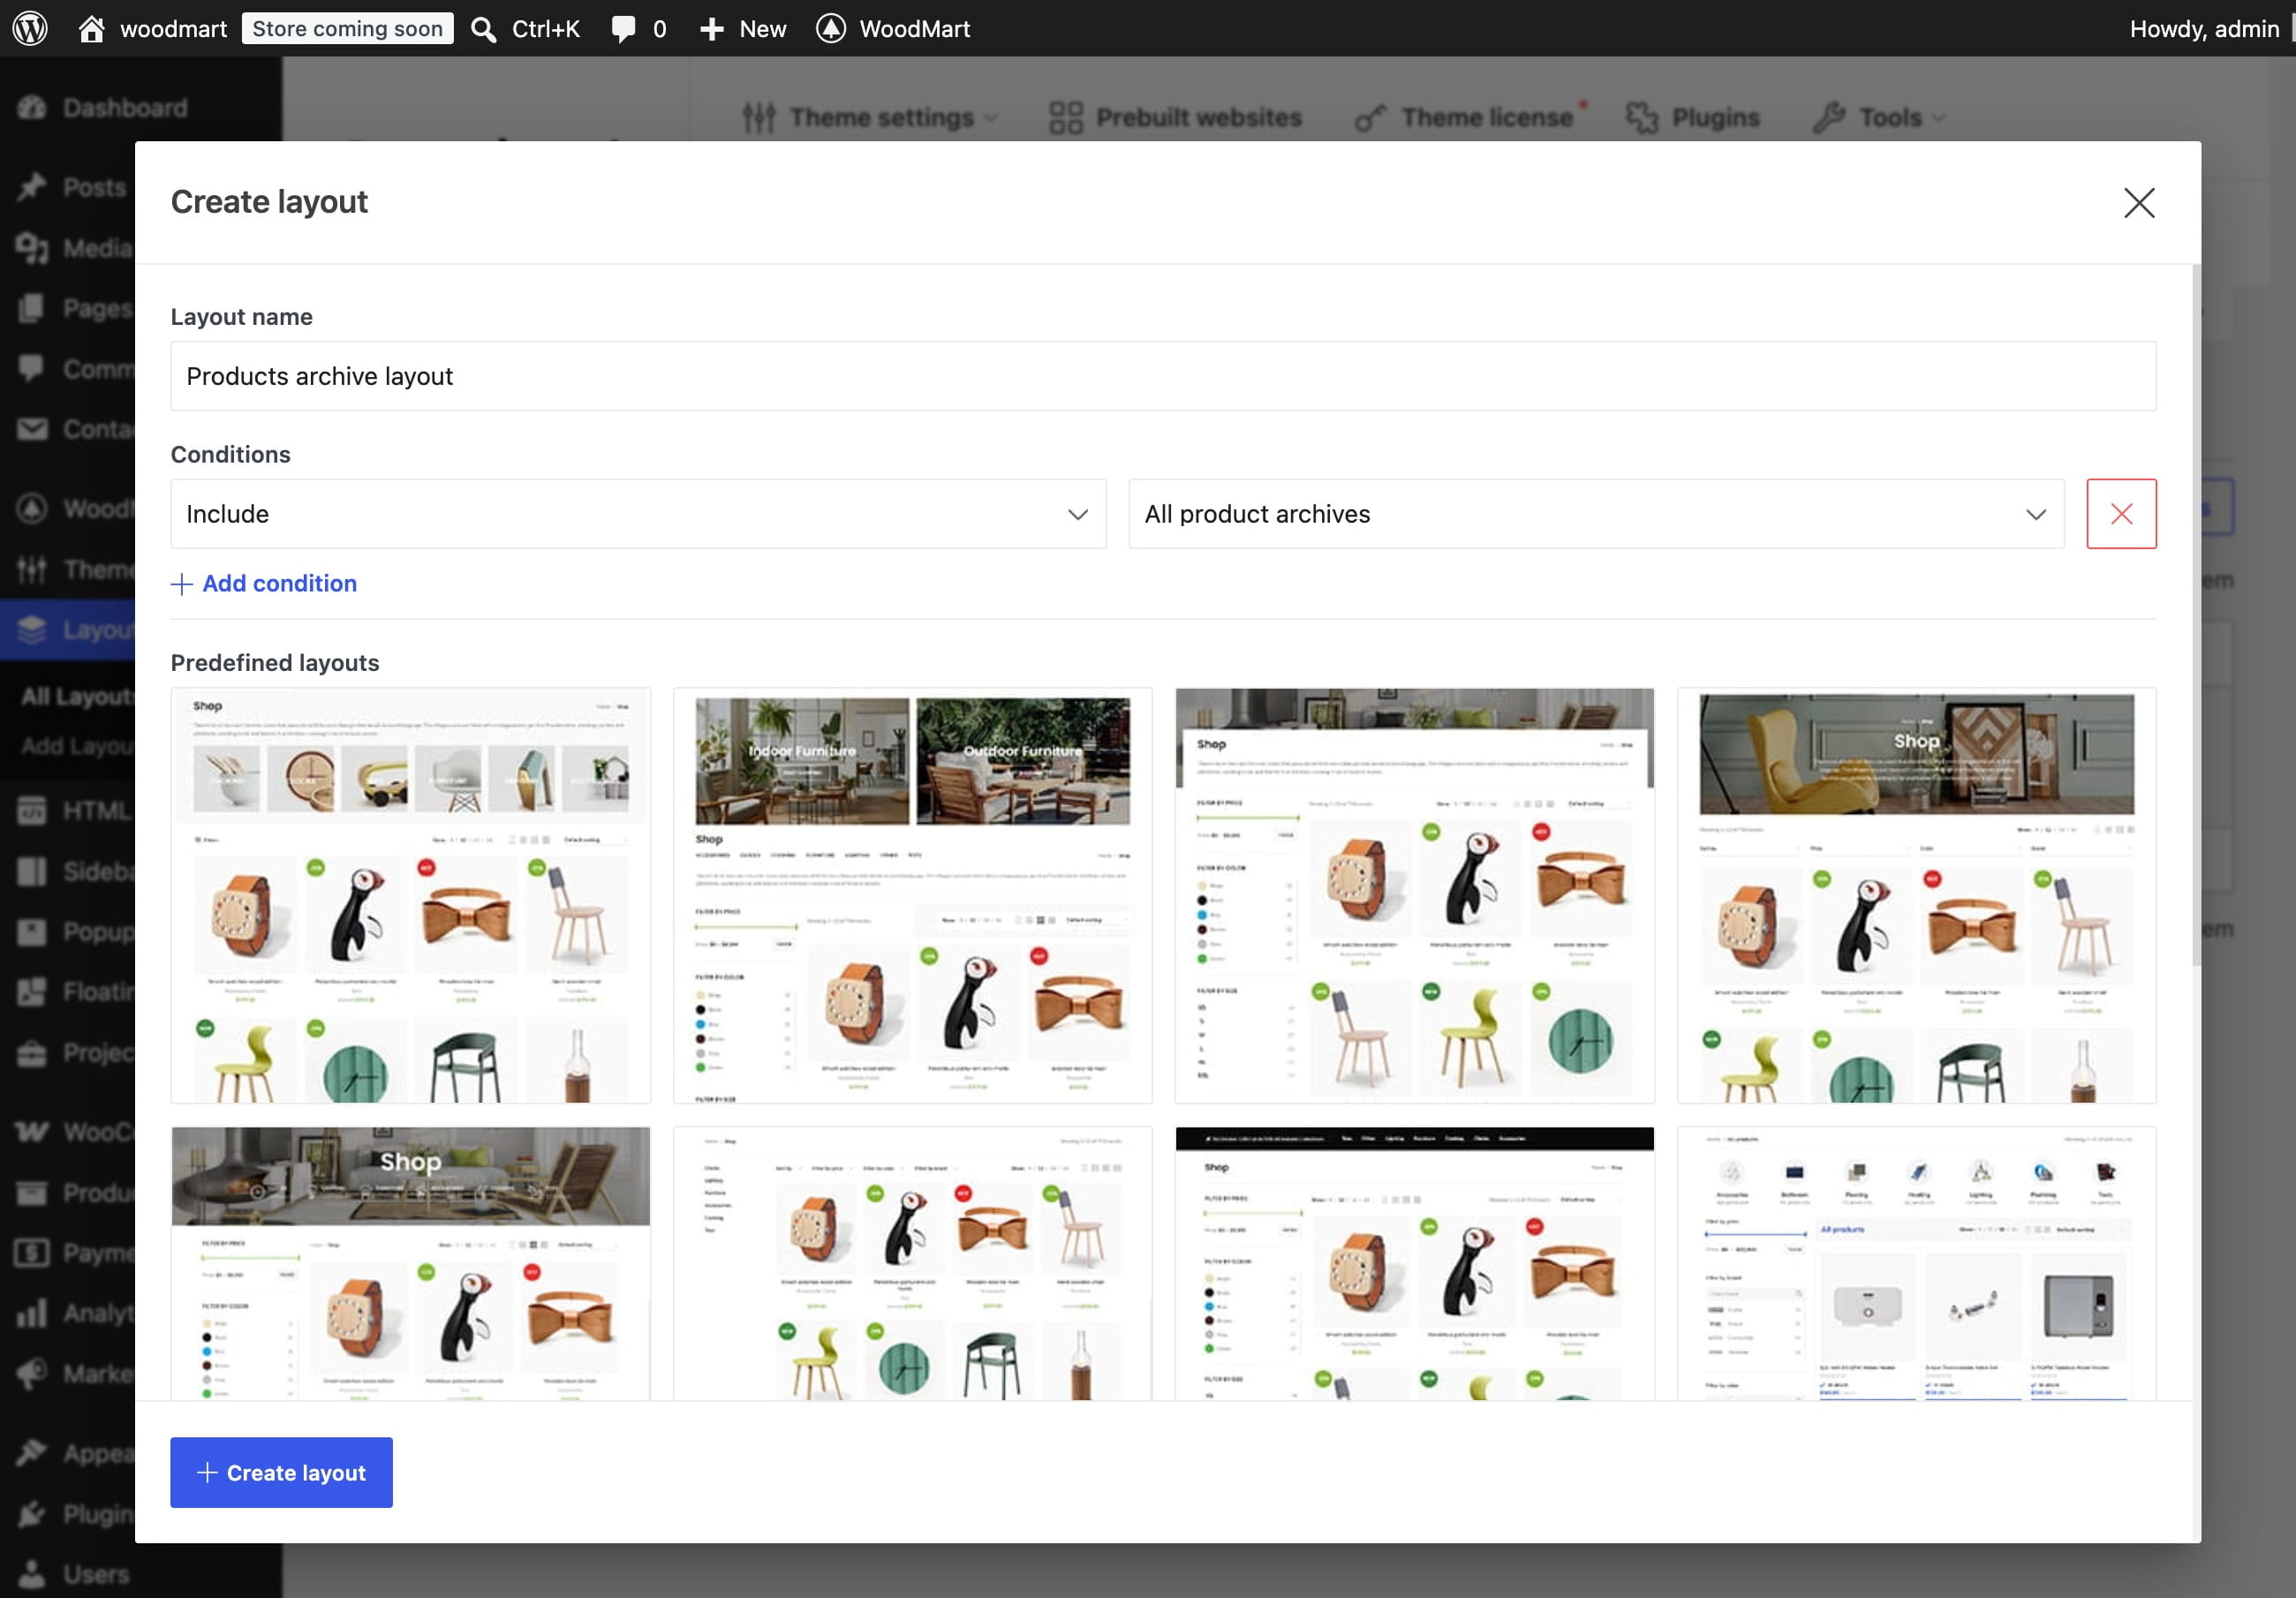
Task: Select the third predefined layout with sidebar filters
Action: click(x=1414, y=895)
